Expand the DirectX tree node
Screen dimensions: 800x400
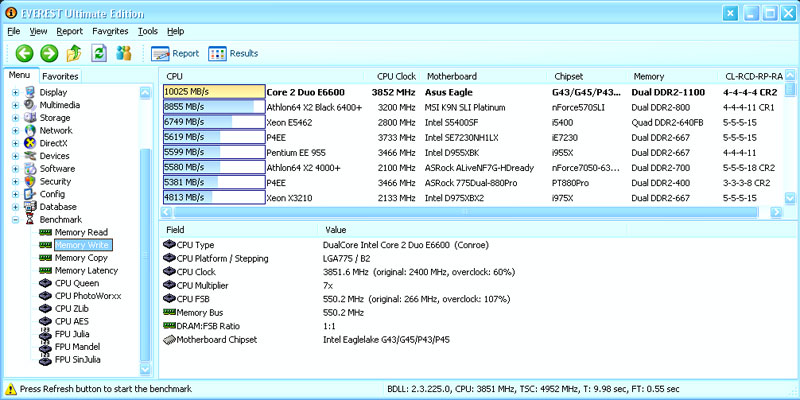point(15,143)
